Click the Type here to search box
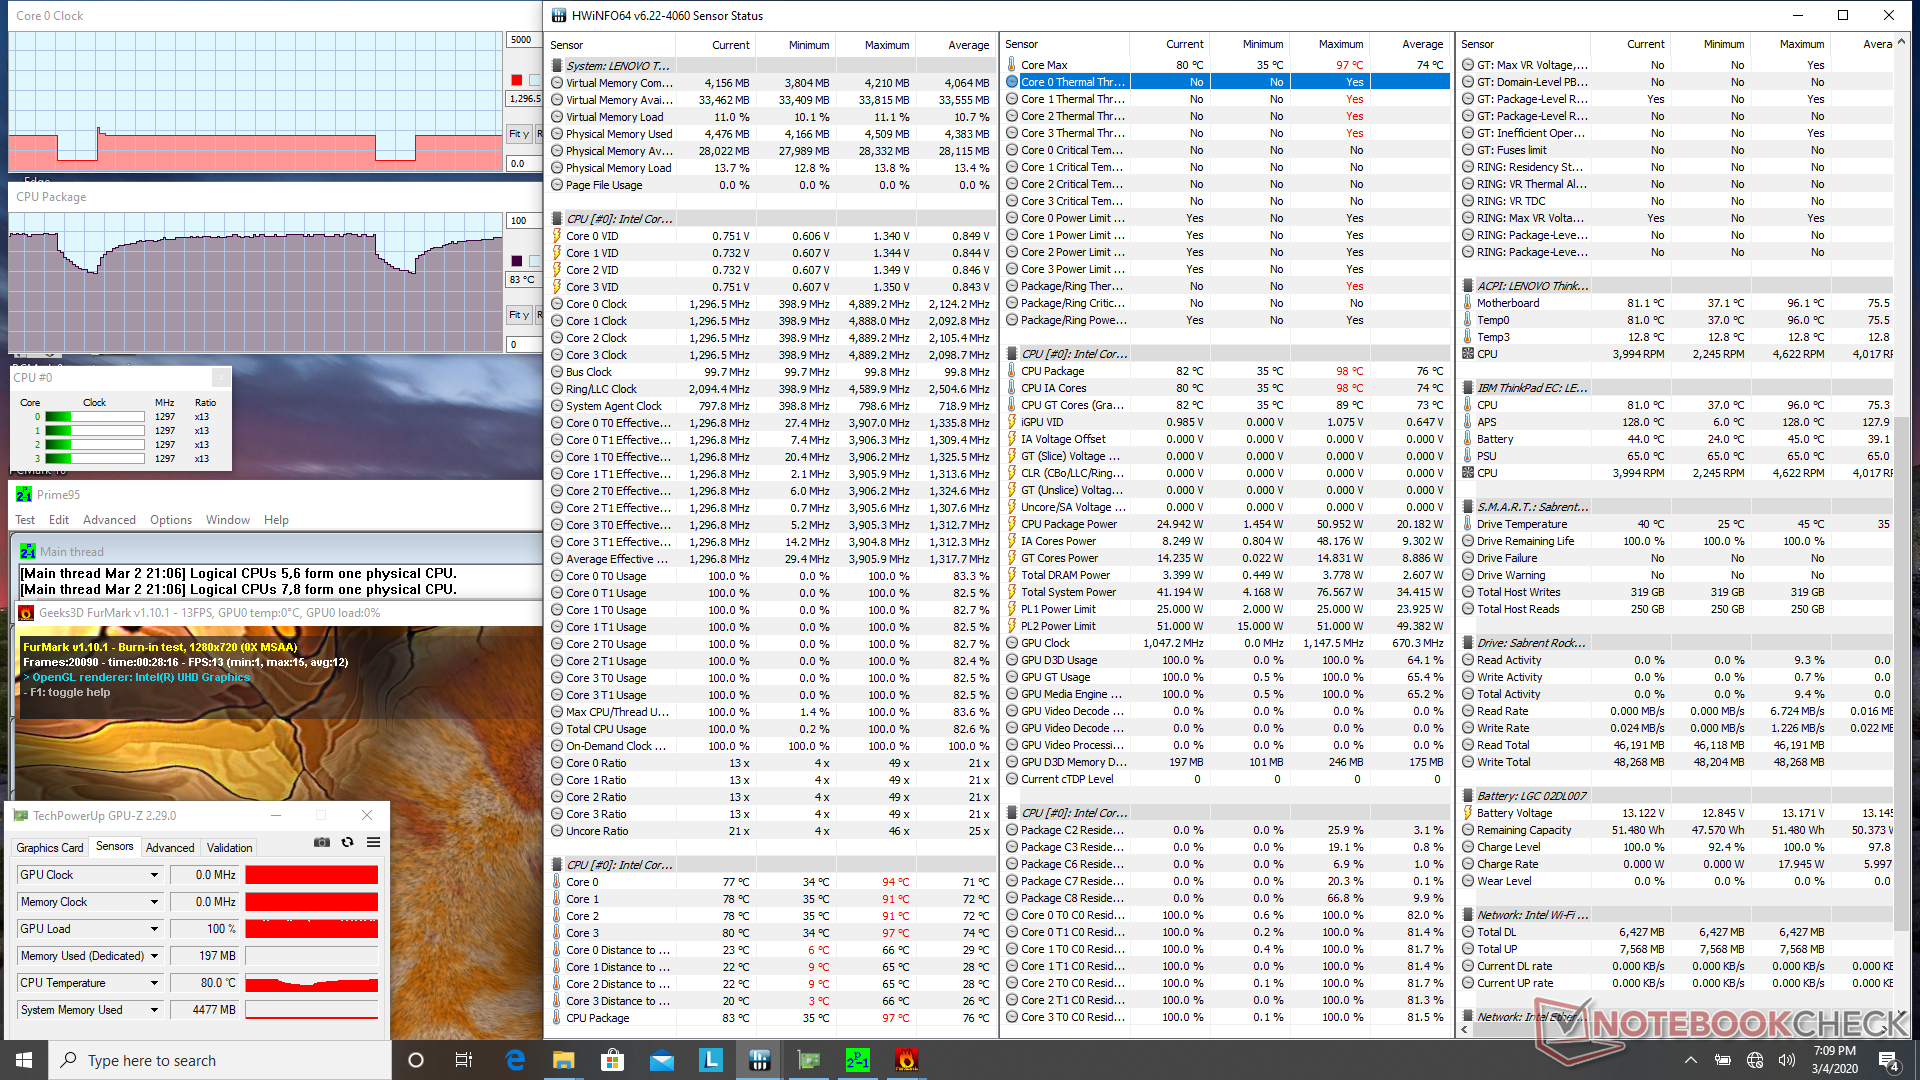1920x1080 pixels. [220, 1060]
